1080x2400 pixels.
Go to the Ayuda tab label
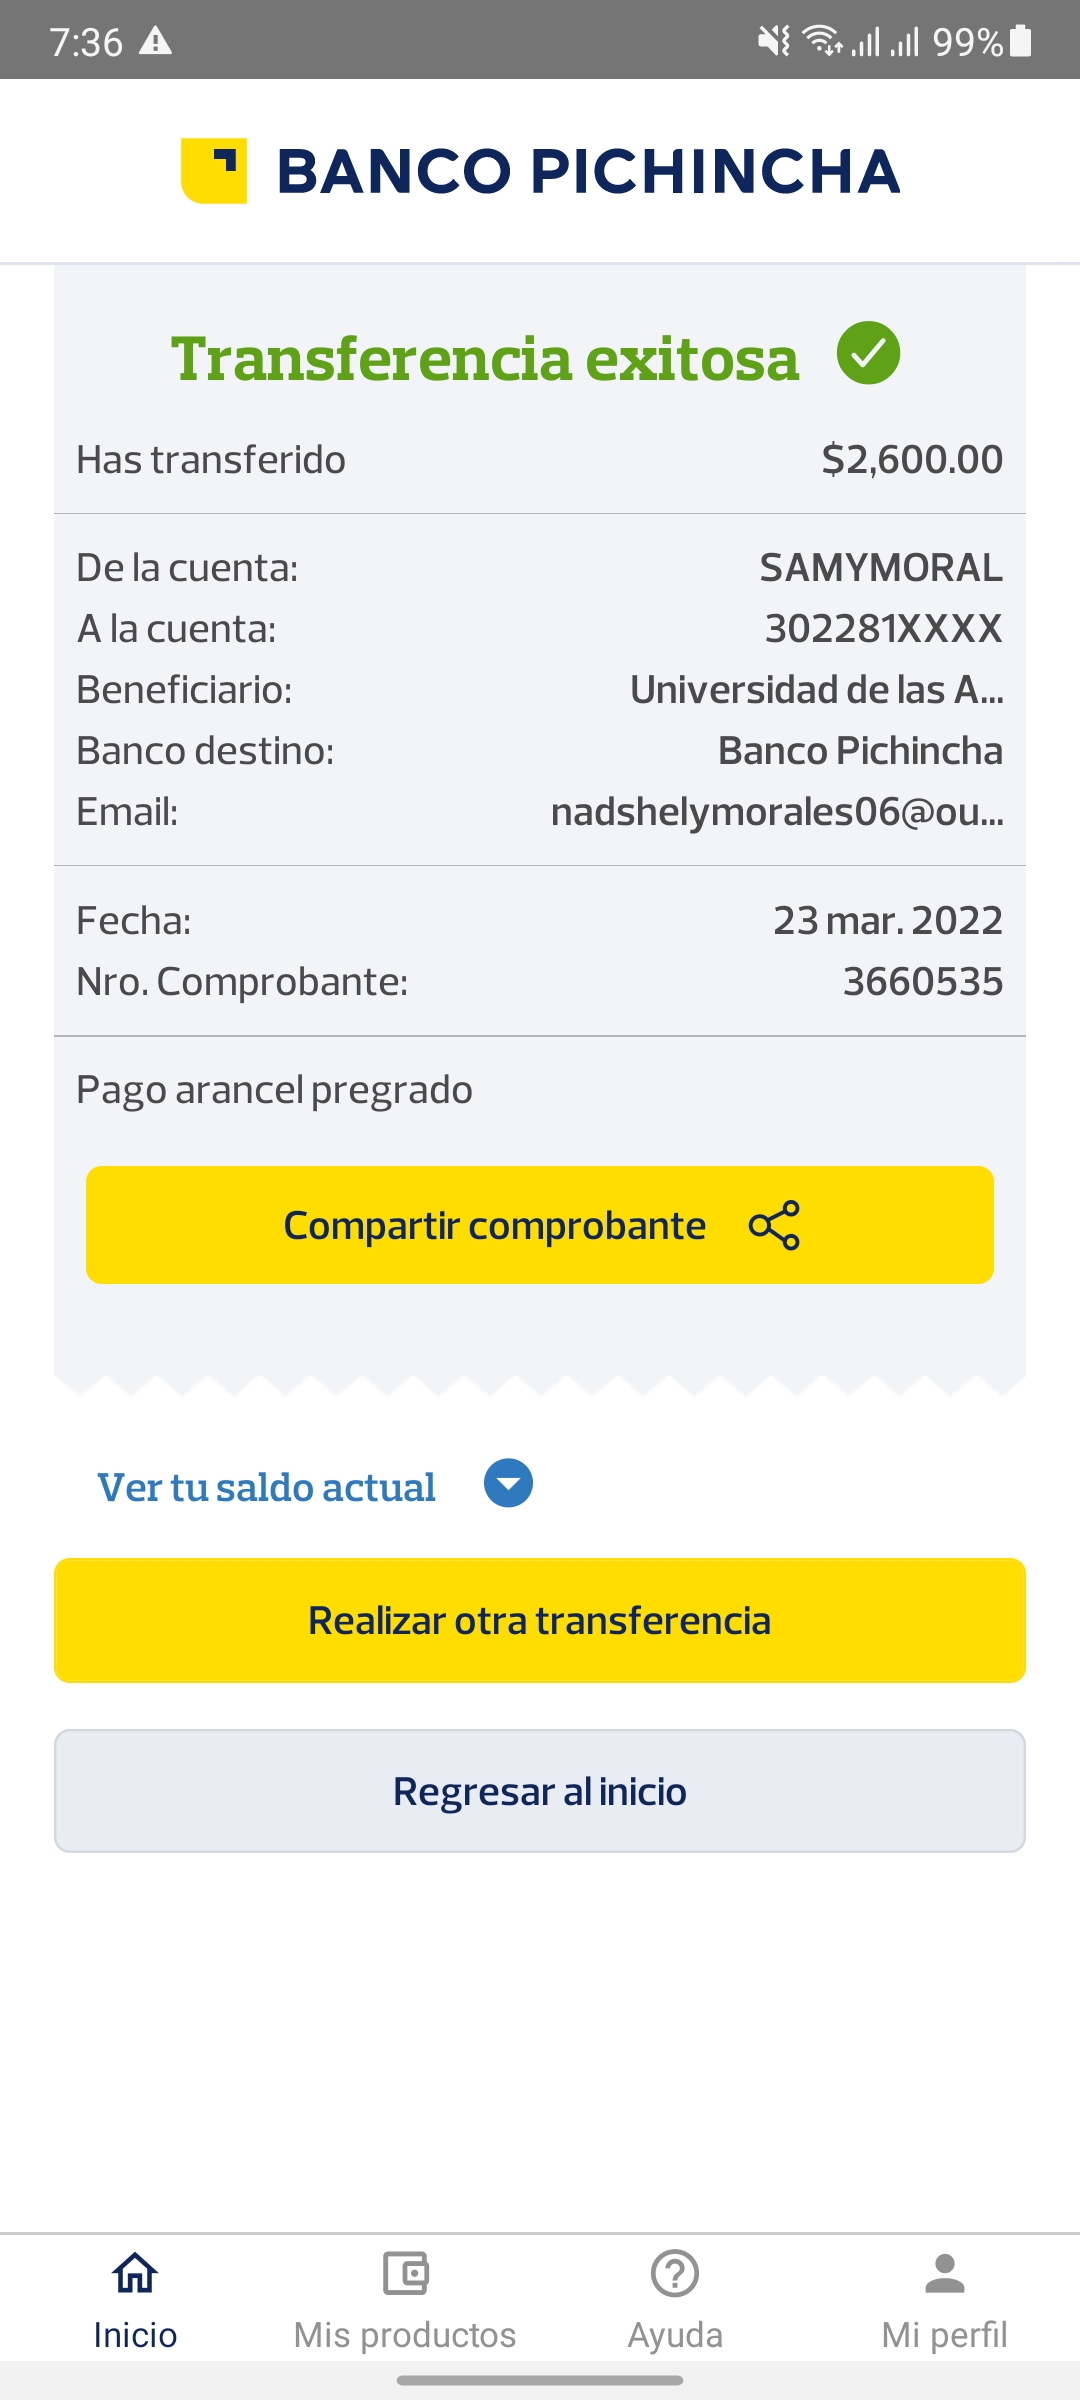[675, 2335]
